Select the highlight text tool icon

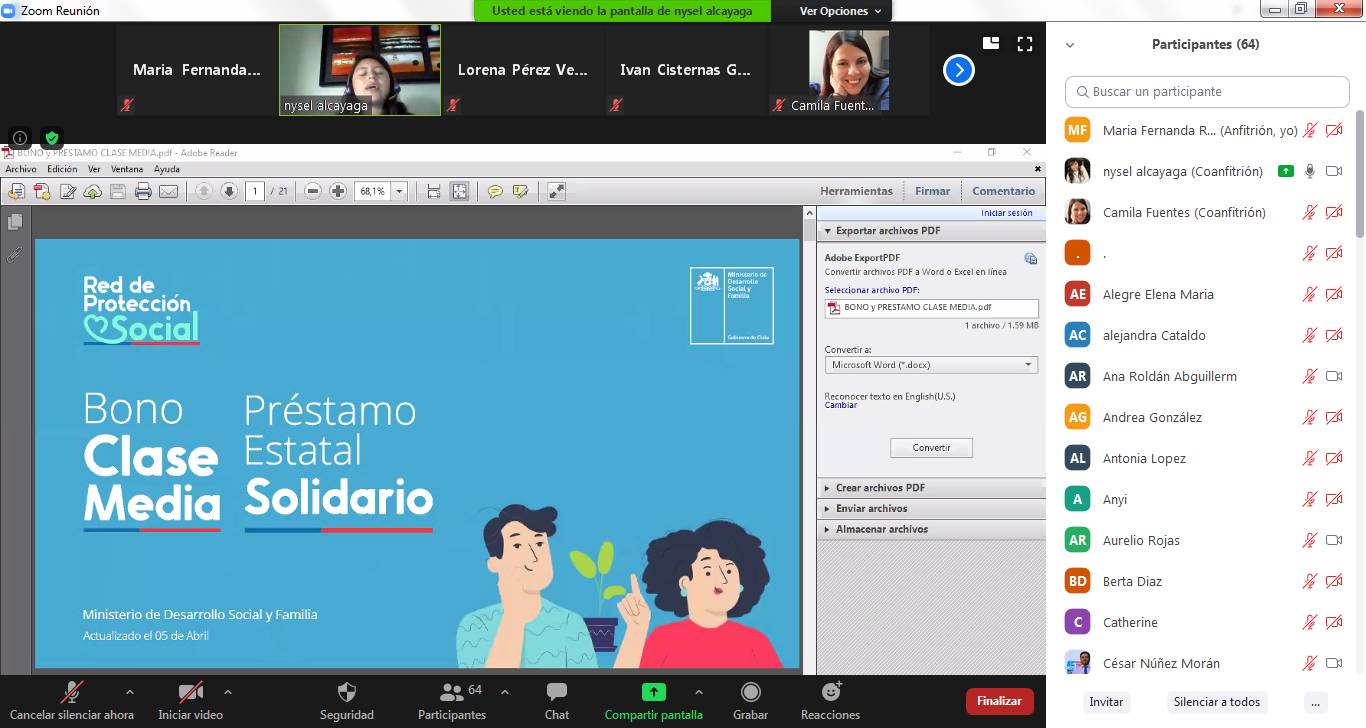[x=520, y=191]
